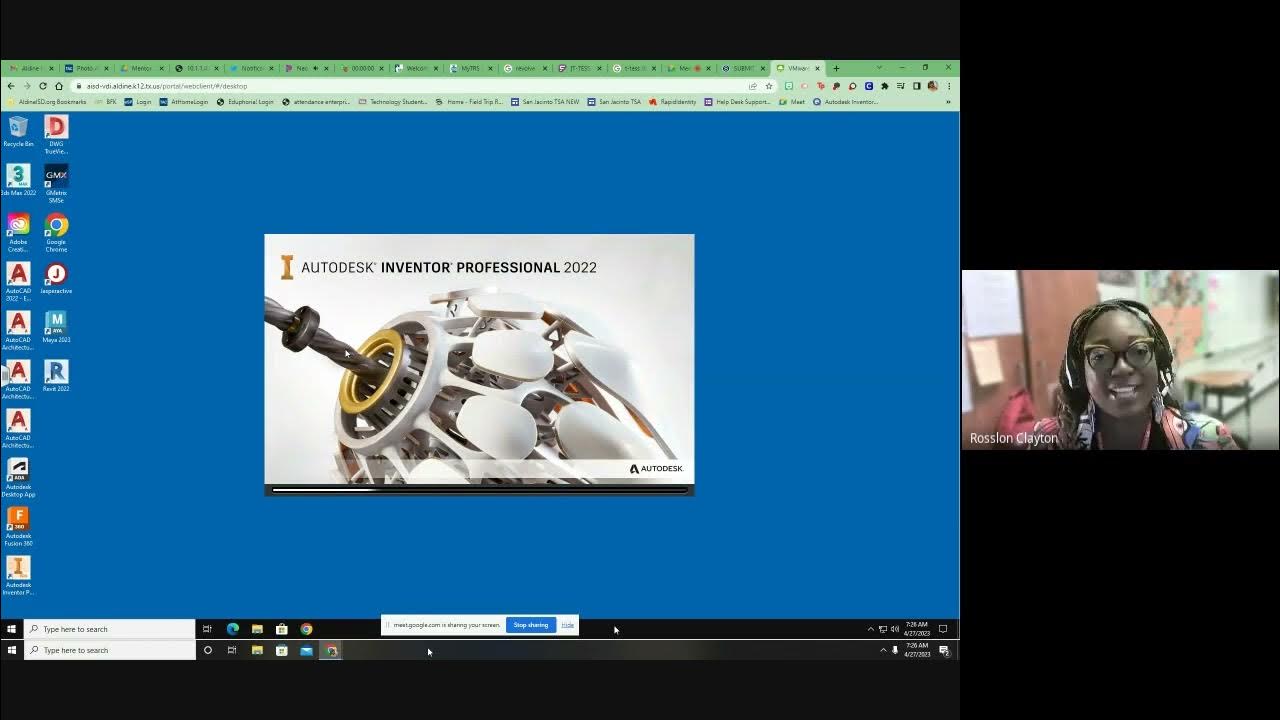Open Microsoft Store on remote taskbar
1280x720 pixels.
pos(282,629)
